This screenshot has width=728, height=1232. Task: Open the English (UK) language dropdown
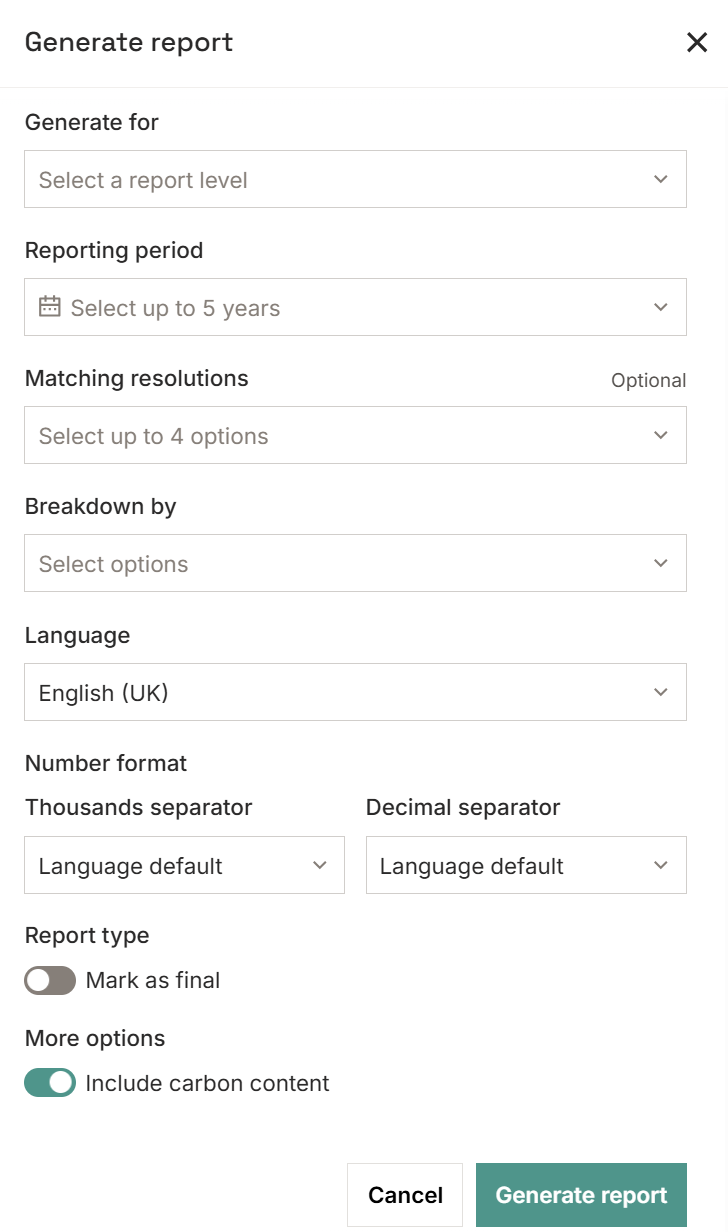point(355,692)
